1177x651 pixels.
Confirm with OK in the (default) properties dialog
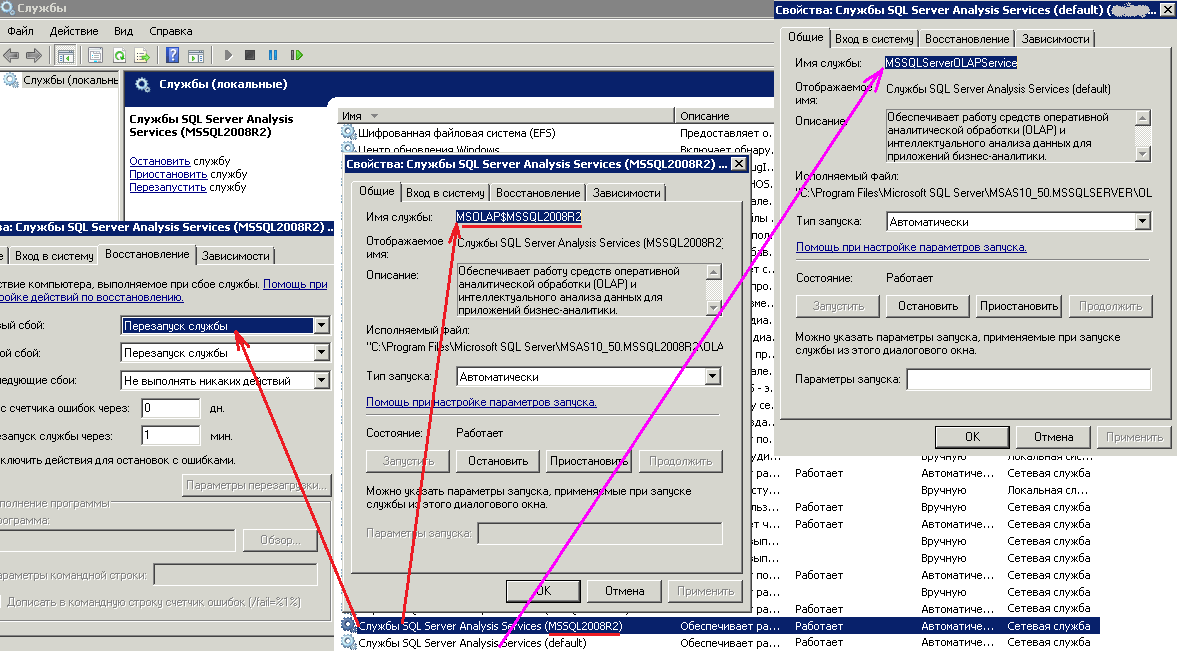coord(972,437)
